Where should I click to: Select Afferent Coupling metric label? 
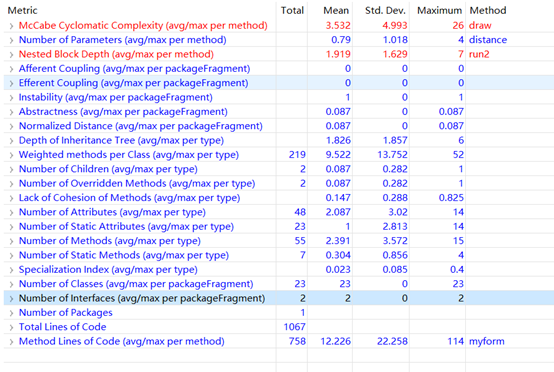(x=134, y=68)
